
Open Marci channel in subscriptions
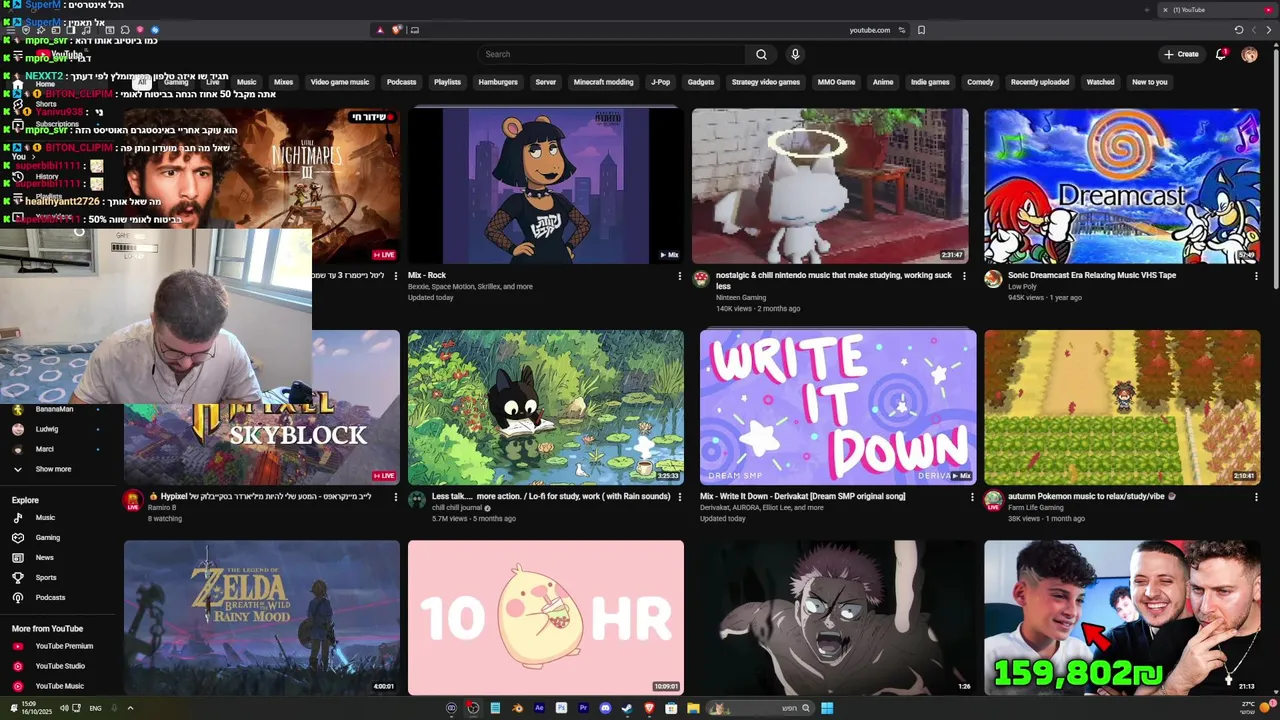[45, 449]
